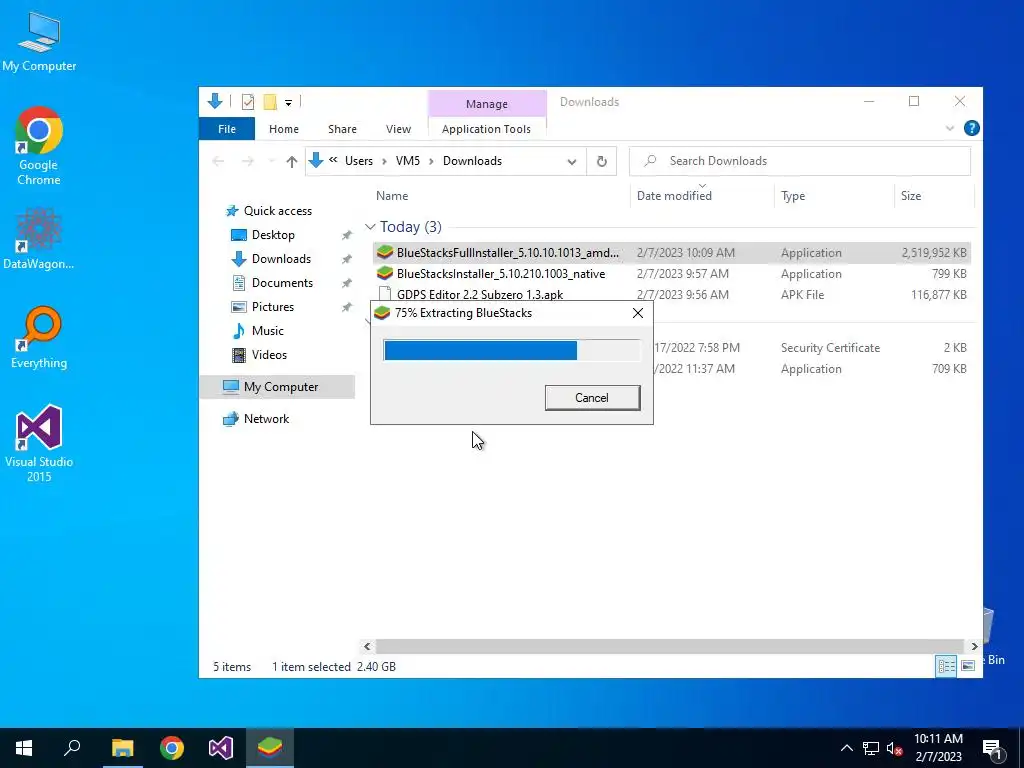Open Desktop in navigation pane
The image size is (1024, 768).
(x=273, y=235)
